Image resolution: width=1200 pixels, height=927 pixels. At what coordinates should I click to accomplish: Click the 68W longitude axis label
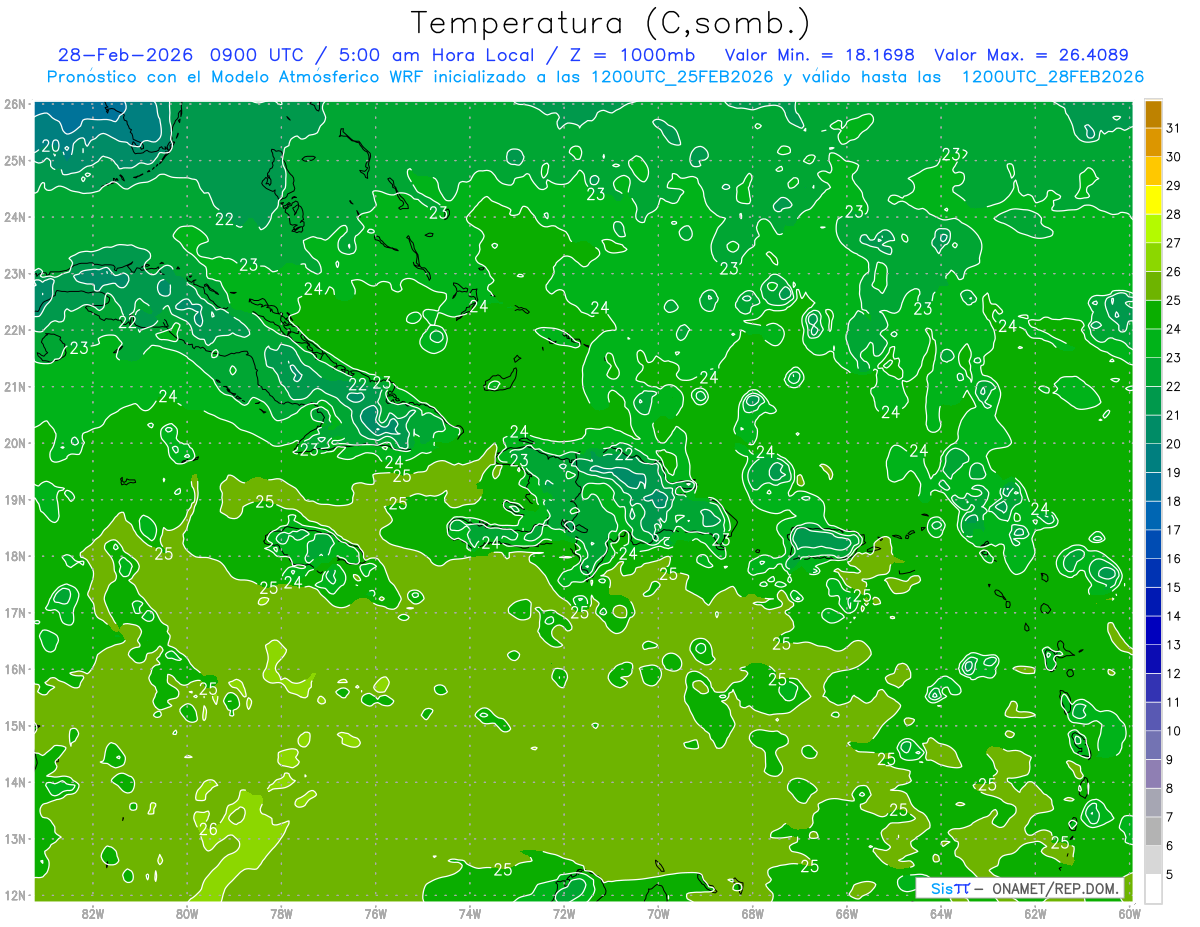pyautogui.click(x=753, y=913)
